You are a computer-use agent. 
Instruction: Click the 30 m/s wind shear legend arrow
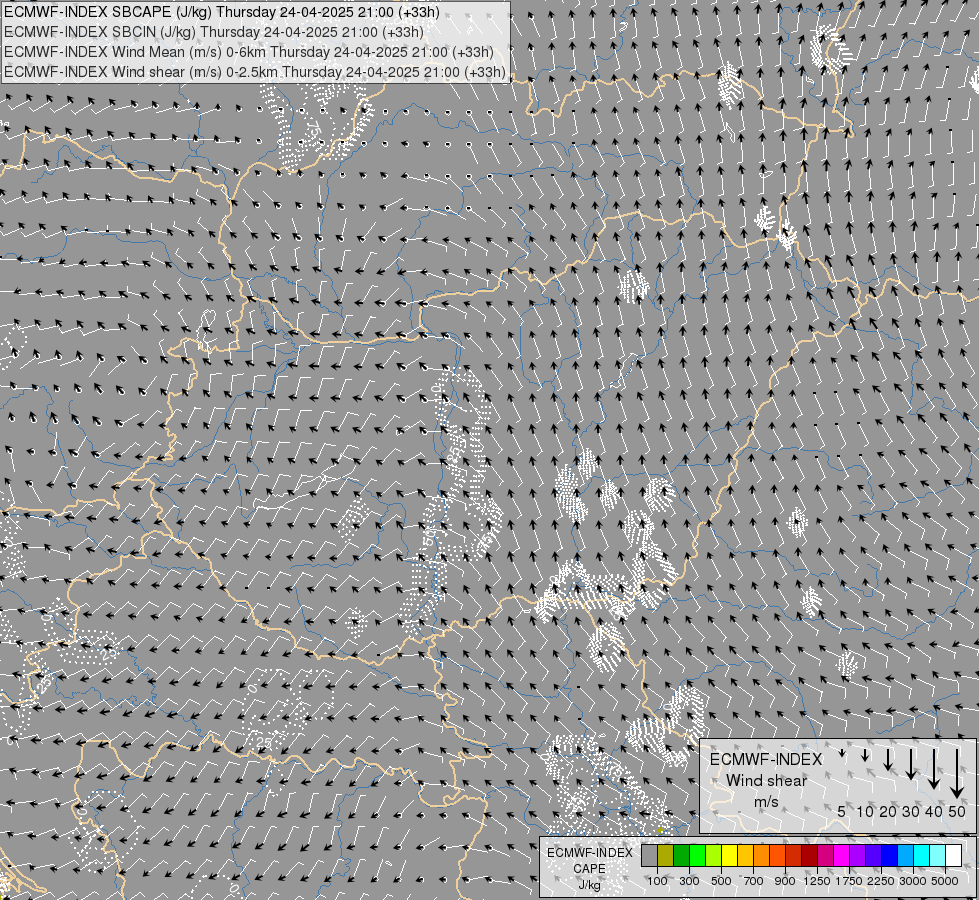tap(911, 764)
